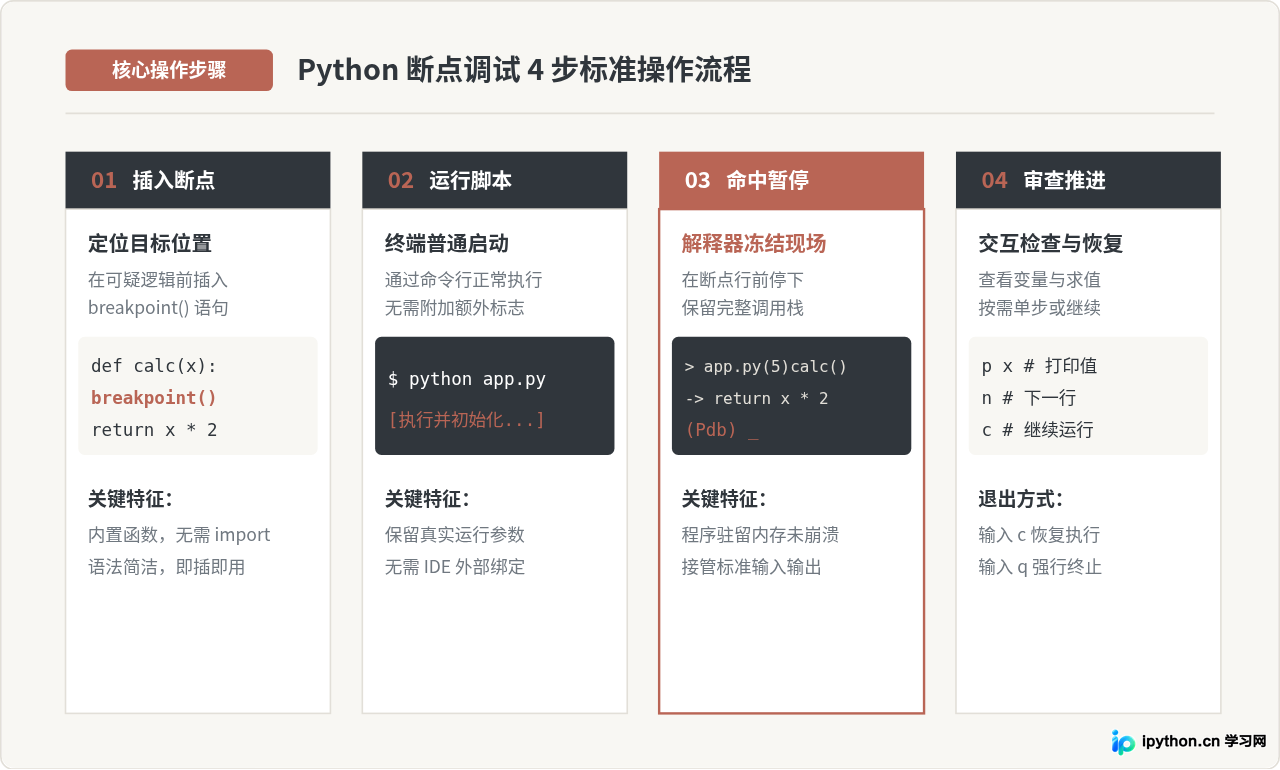Click the title Python 断点调试 4 步标准操作流程
The height and width of the screenshot is (770, 1280).
tap(524, 70)
